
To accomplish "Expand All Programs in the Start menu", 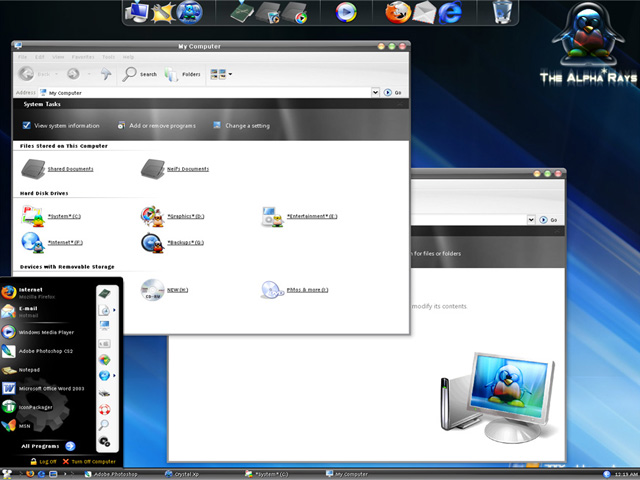I will click(x=47, y=446).
